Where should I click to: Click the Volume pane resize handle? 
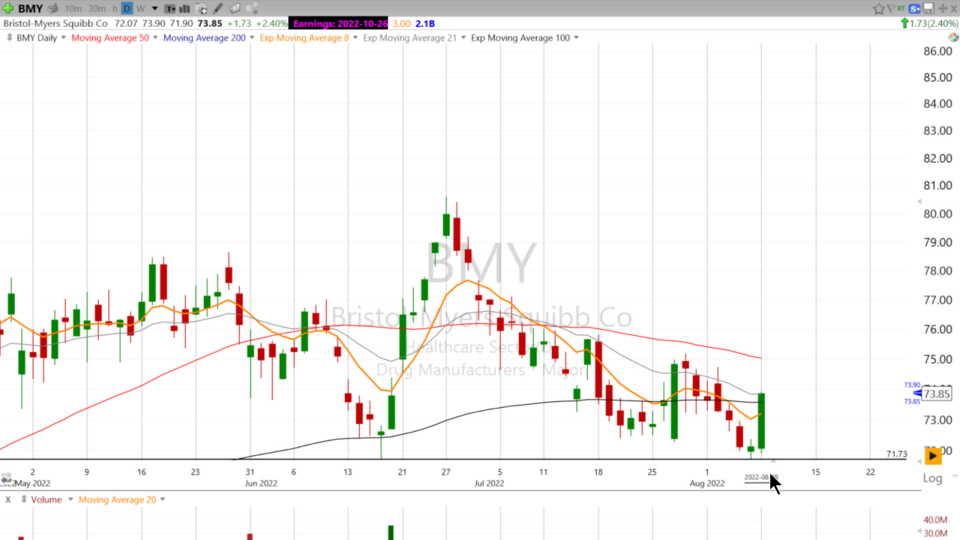coord(24,500)
